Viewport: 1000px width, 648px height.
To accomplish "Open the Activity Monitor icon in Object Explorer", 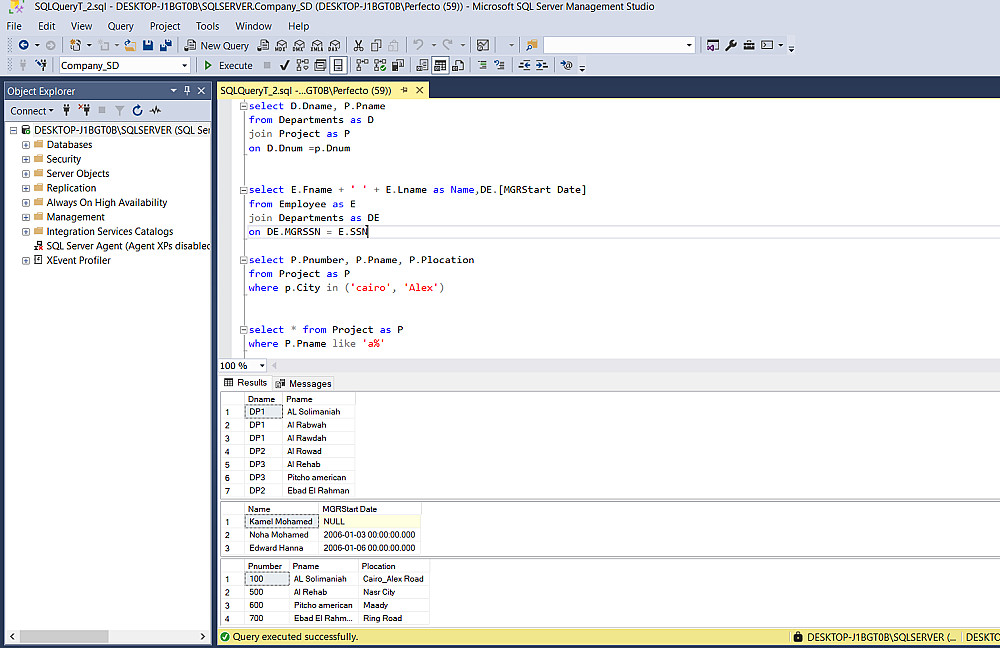I will coord(155,111).
